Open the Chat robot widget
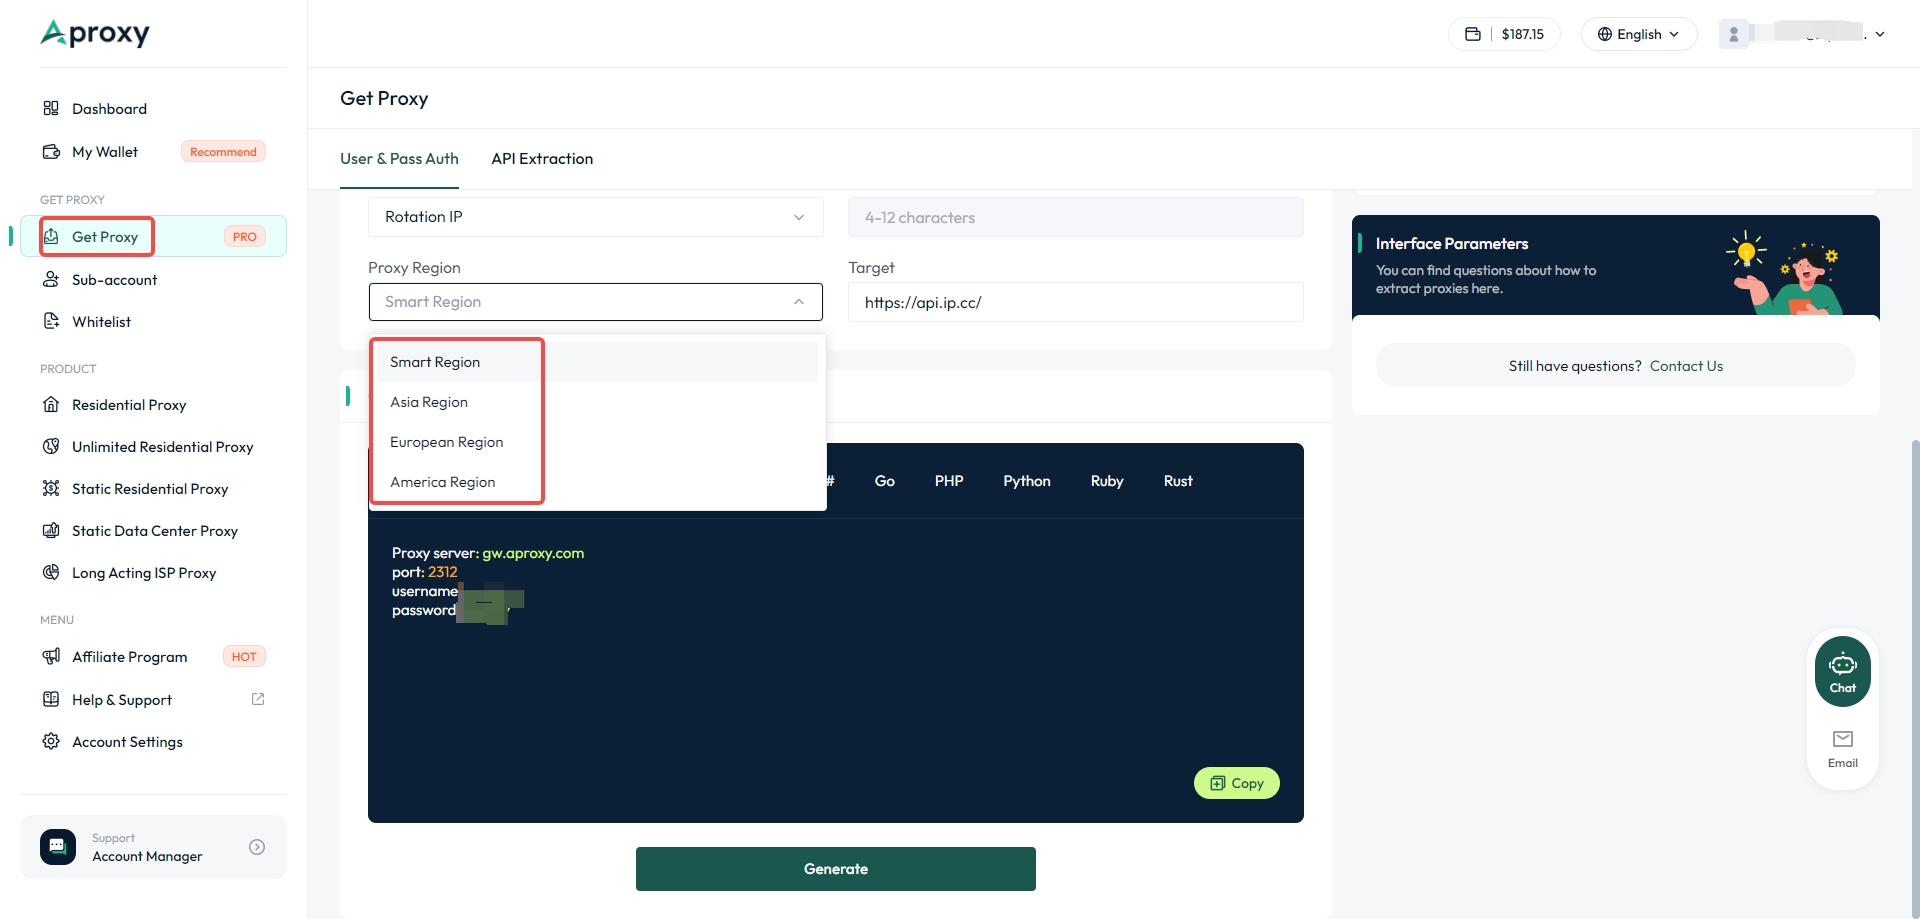This screenshot has height=919, width=1920. [1843, 672]
